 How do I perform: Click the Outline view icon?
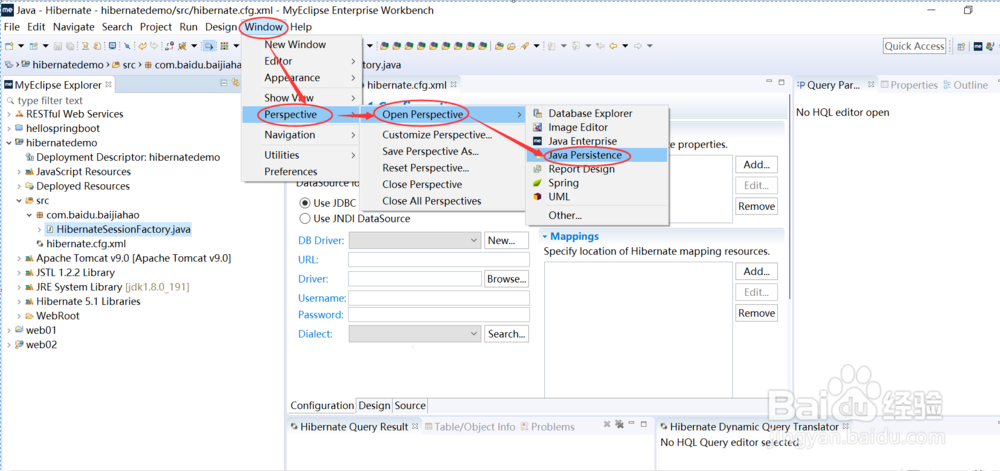[947, 85]
